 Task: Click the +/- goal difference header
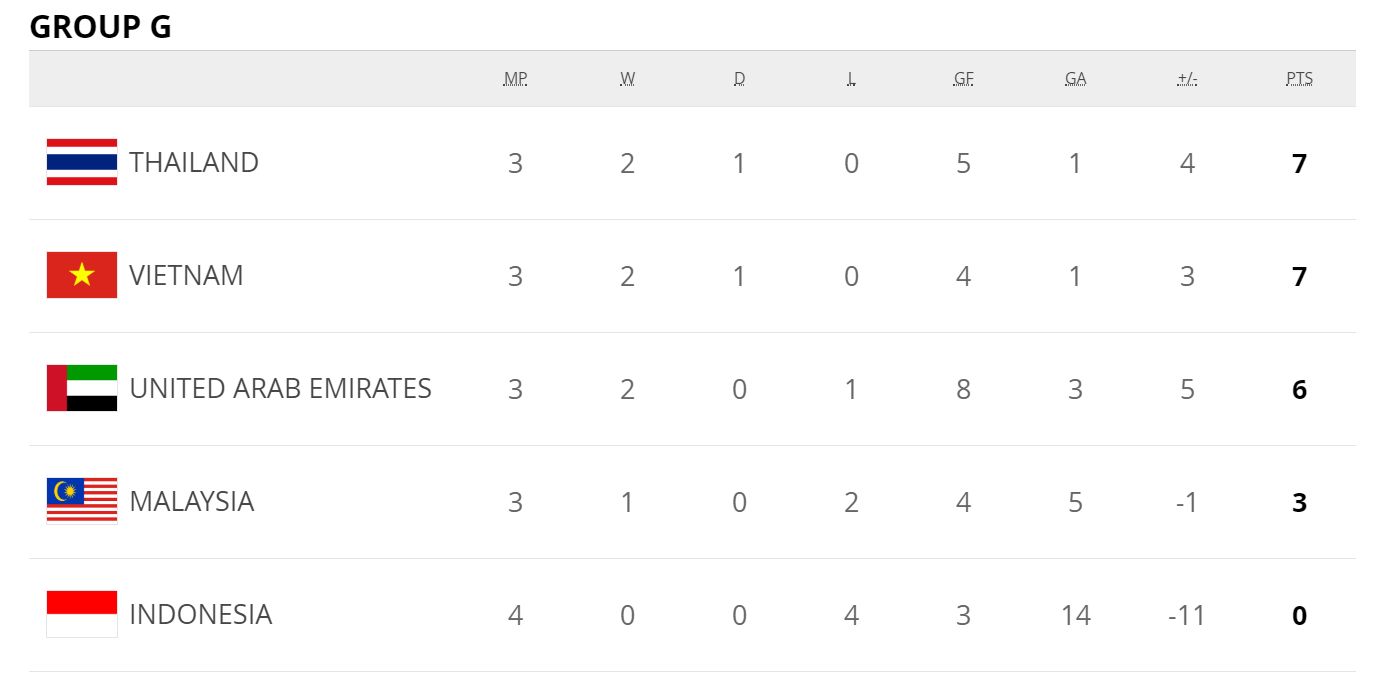[1187, 79]
